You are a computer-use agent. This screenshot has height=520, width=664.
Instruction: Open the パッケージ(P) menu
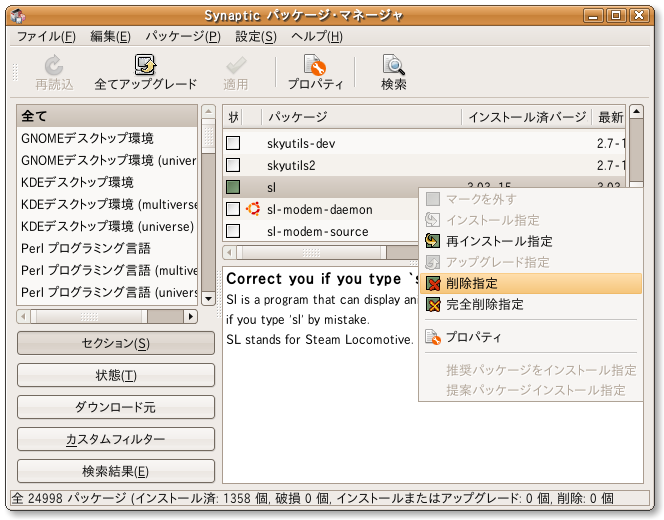[x=183, y=37]
